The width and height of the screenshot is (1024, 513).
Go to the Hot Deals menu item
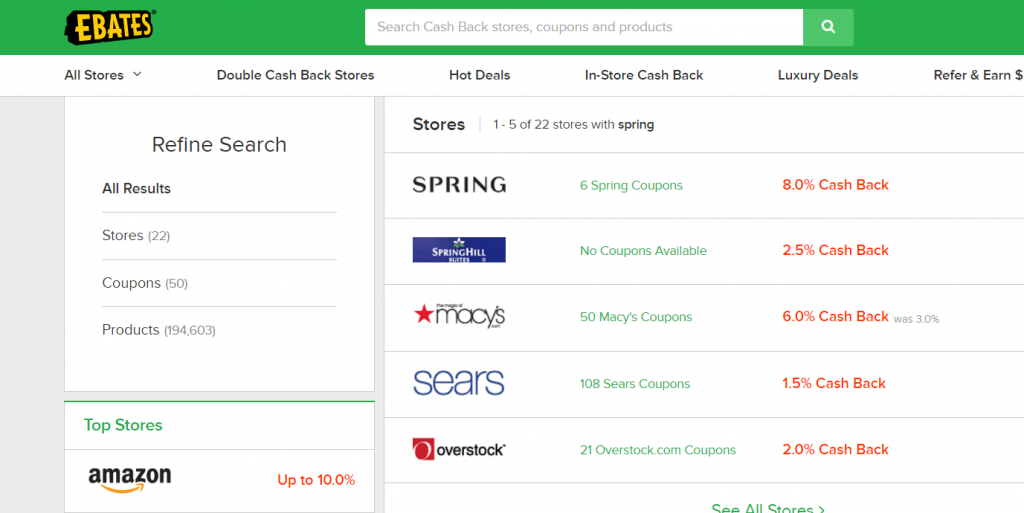(x=479, y=75)
